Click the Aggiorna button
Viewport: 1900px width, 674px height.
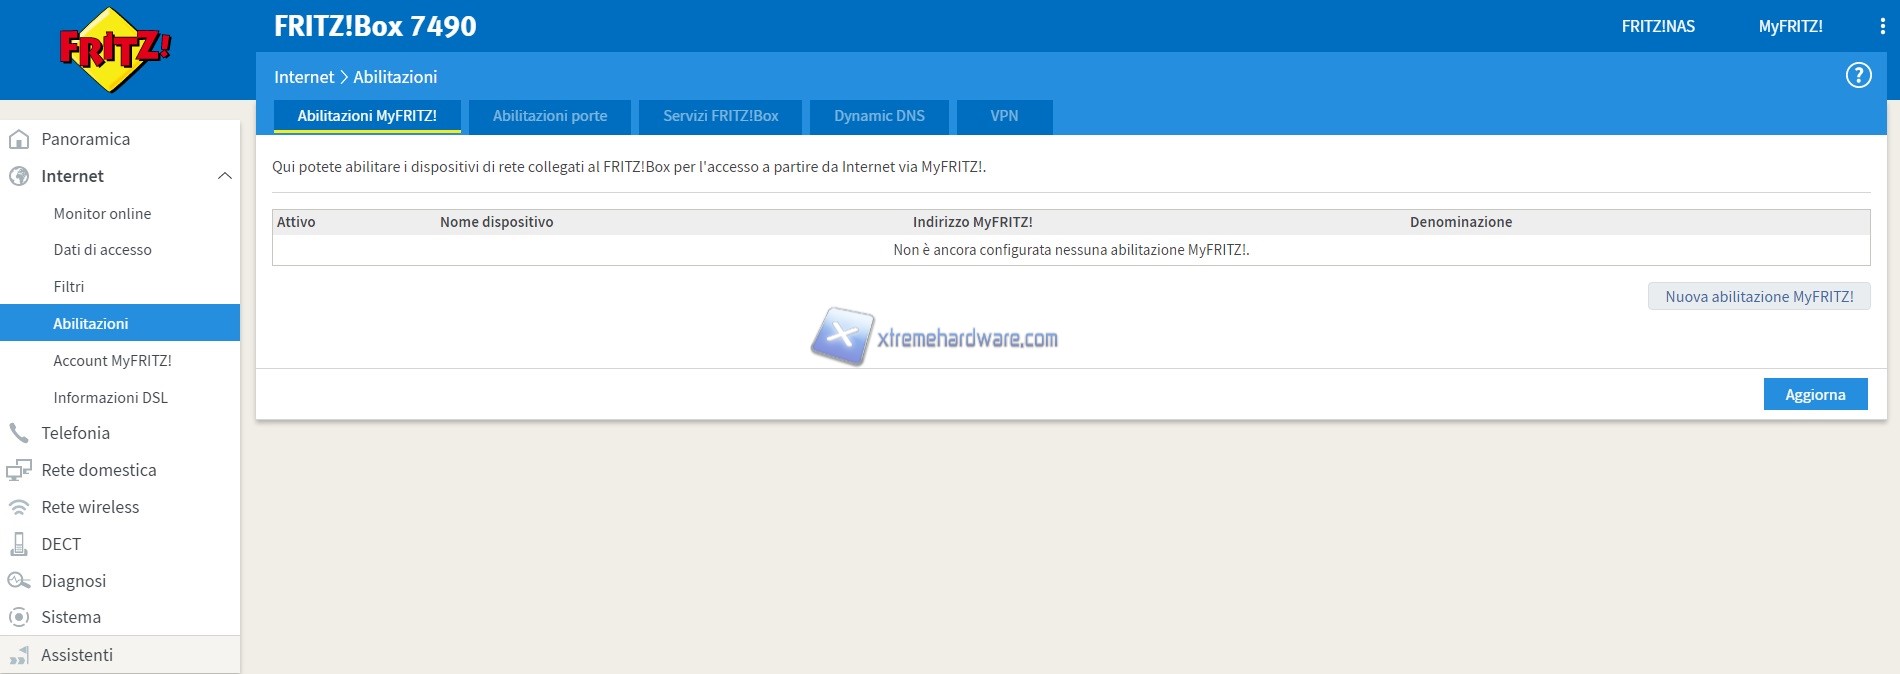1815,395
